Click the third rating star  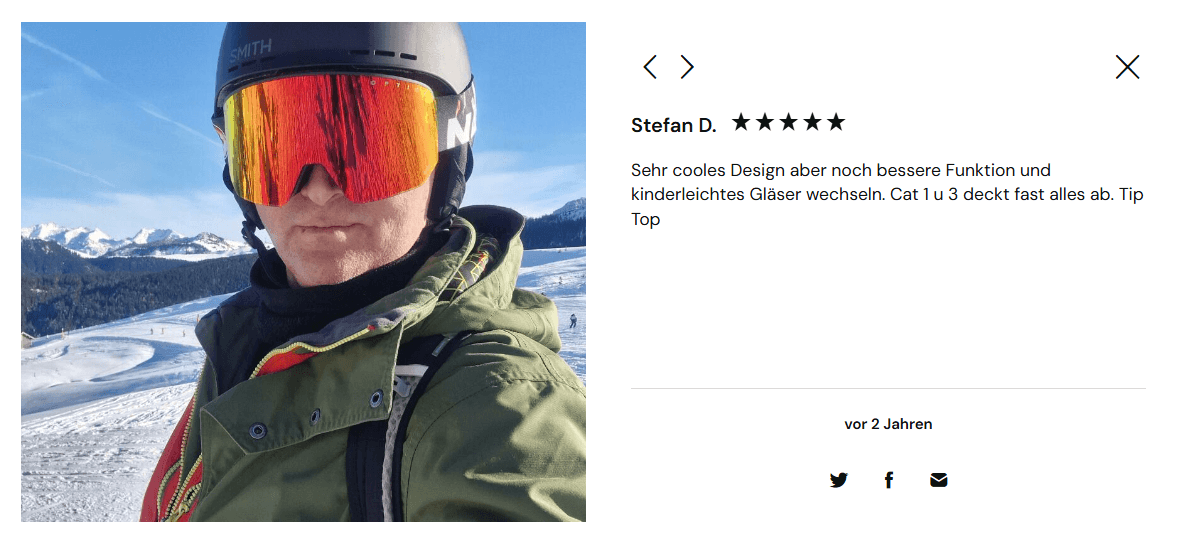[x=788, y=122]
